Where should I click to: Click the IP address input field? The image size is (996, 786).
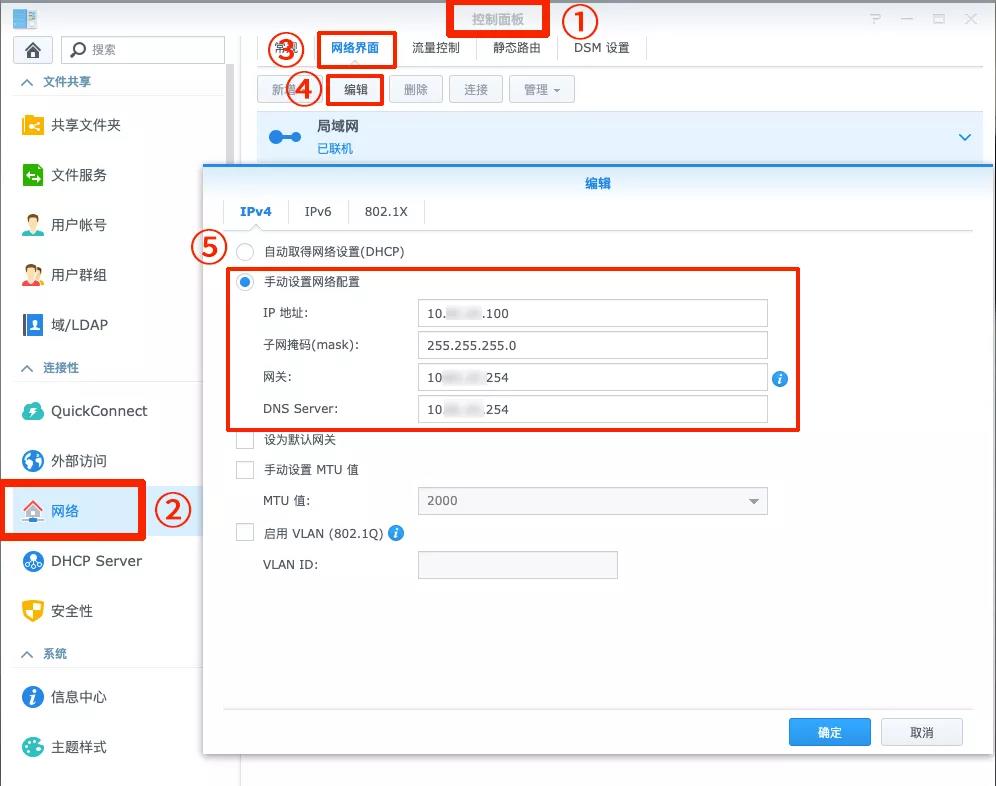593,313
